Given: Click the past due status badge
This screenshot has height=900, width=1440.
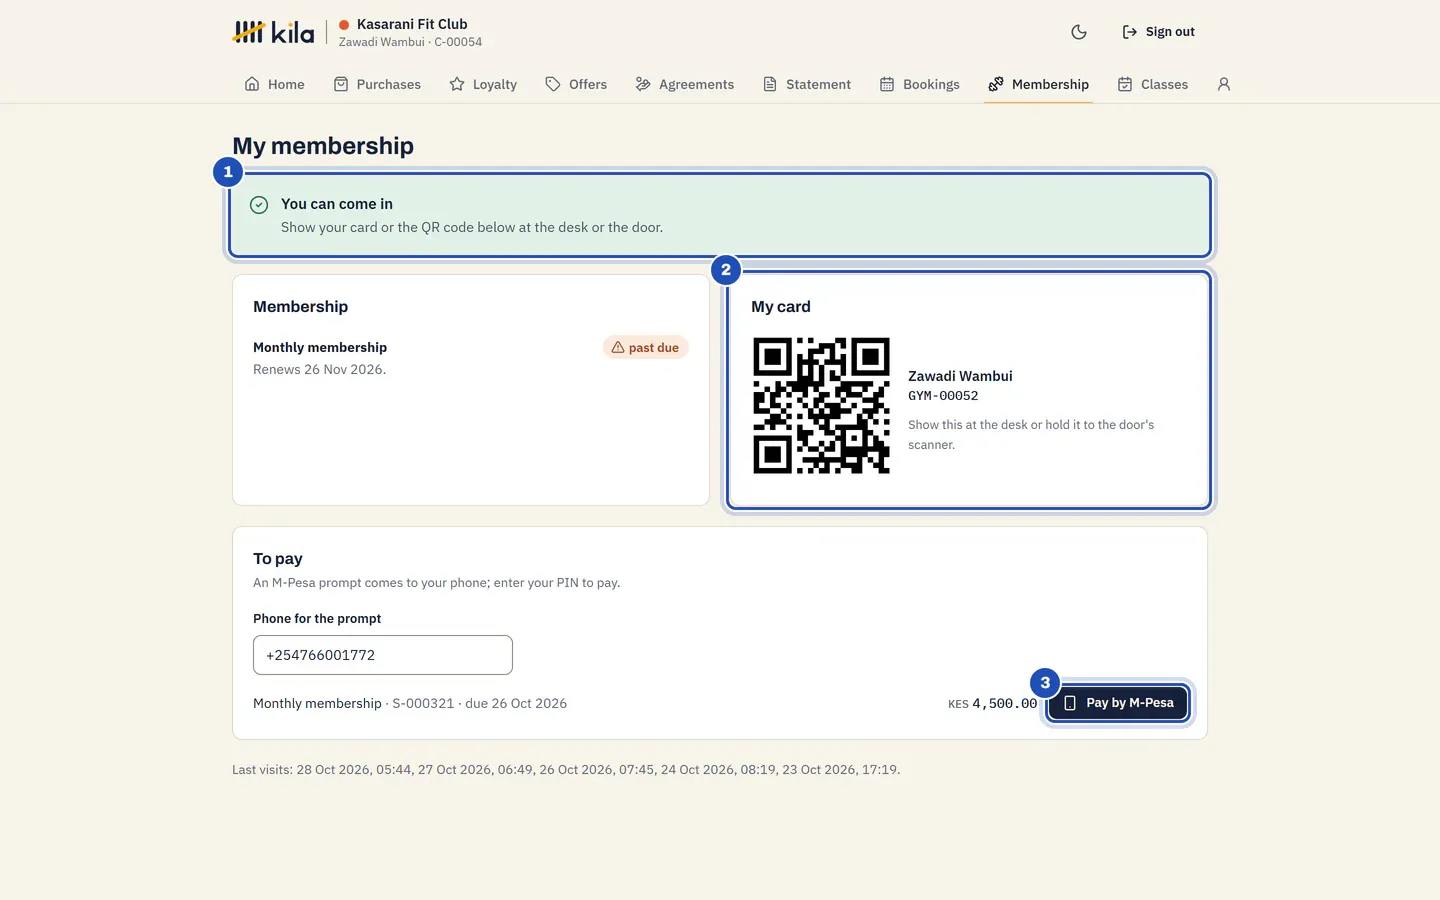Looking at the screenshot, I should point(646,348).
